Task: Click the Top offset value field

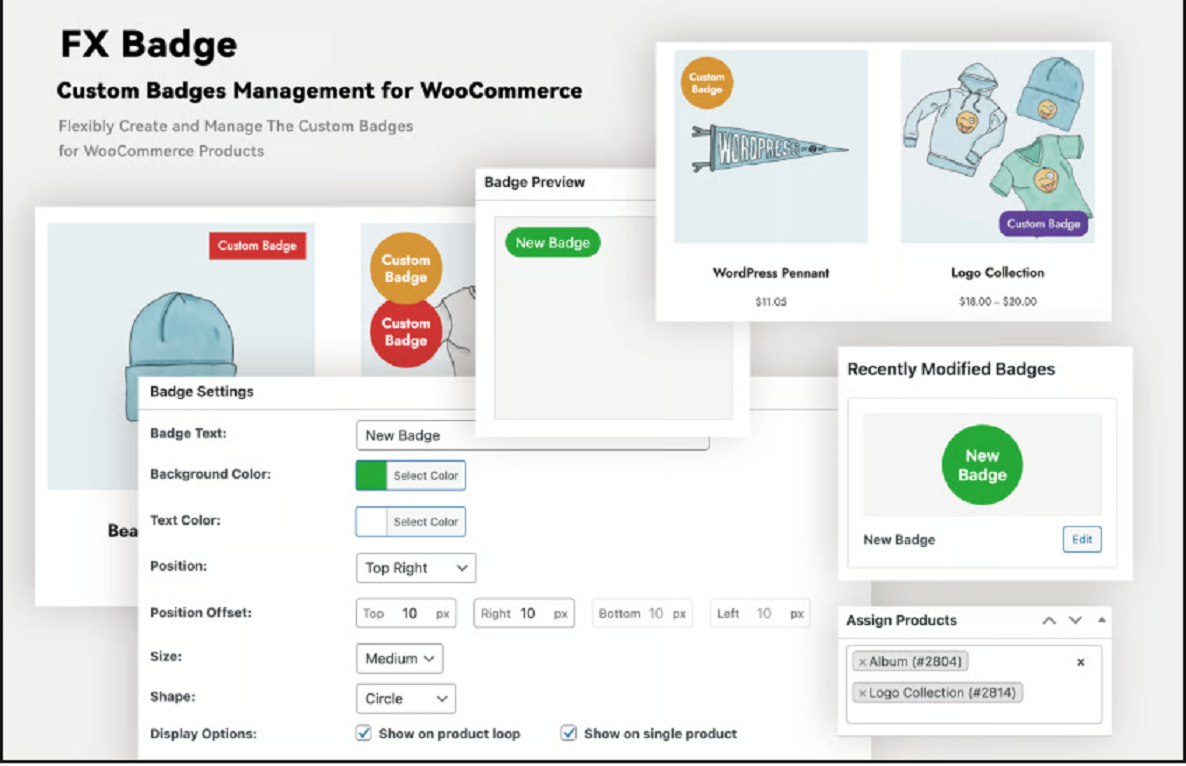Action: coord(405,613)
